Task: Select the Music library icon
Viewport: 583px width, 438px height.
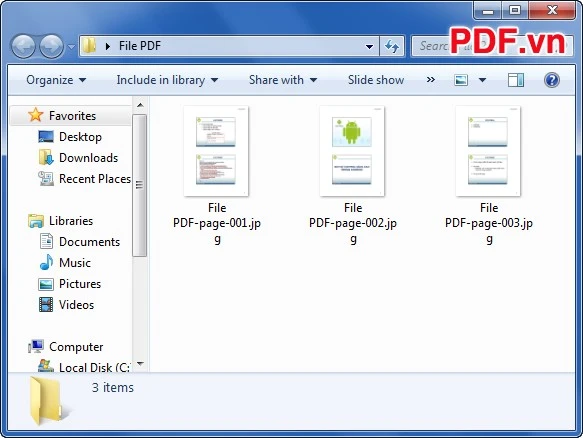Action: click(x=46, y=263)
